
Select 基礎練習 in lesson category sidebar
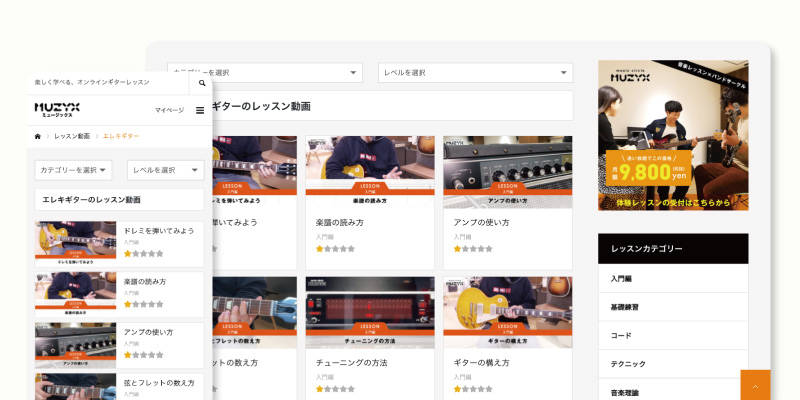click(673, 307)
